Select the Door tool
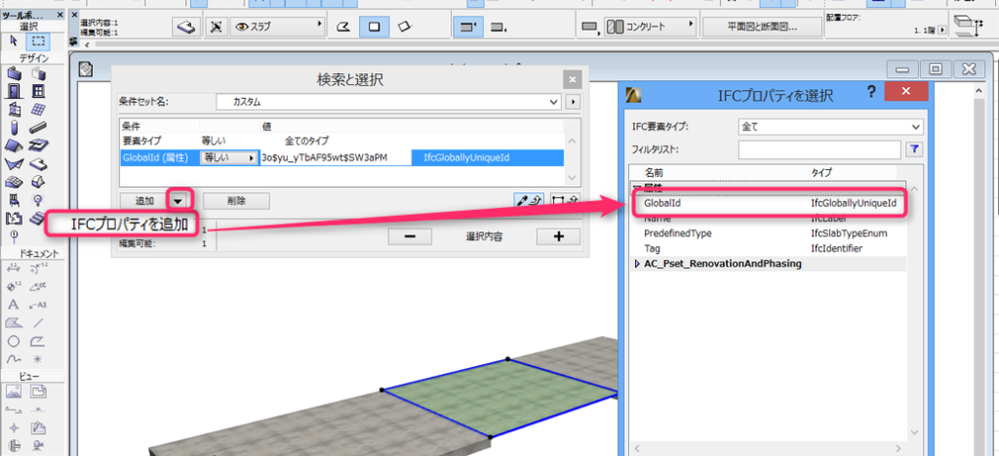The width and height of the screenshot is (999, 456). click(15, 91)
